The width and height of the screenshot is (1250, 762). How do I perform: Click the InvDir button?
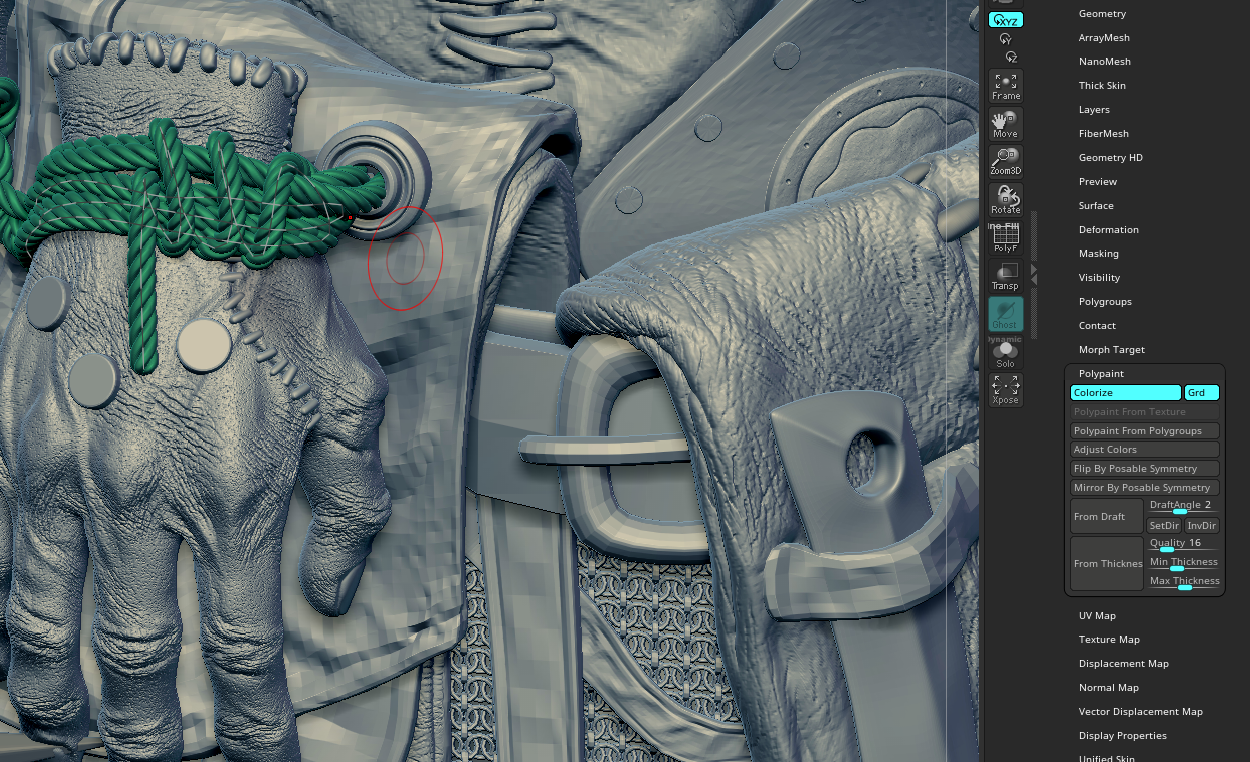(x=1202, y=526)
